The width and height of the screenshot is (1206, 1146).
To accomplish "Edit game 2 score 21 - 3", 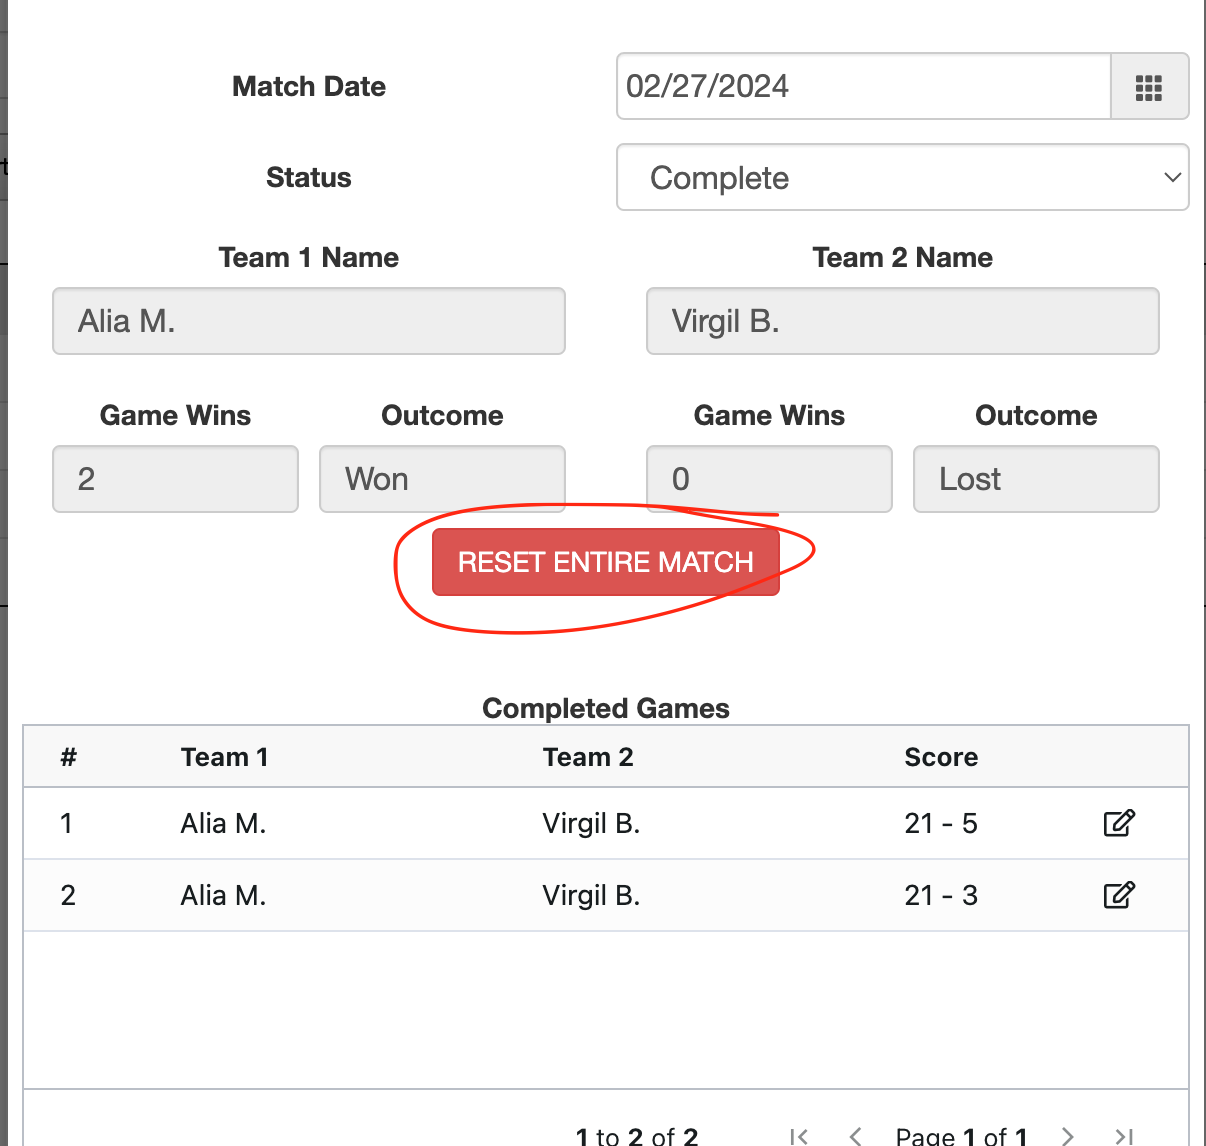I will (x=1118, y=895).
